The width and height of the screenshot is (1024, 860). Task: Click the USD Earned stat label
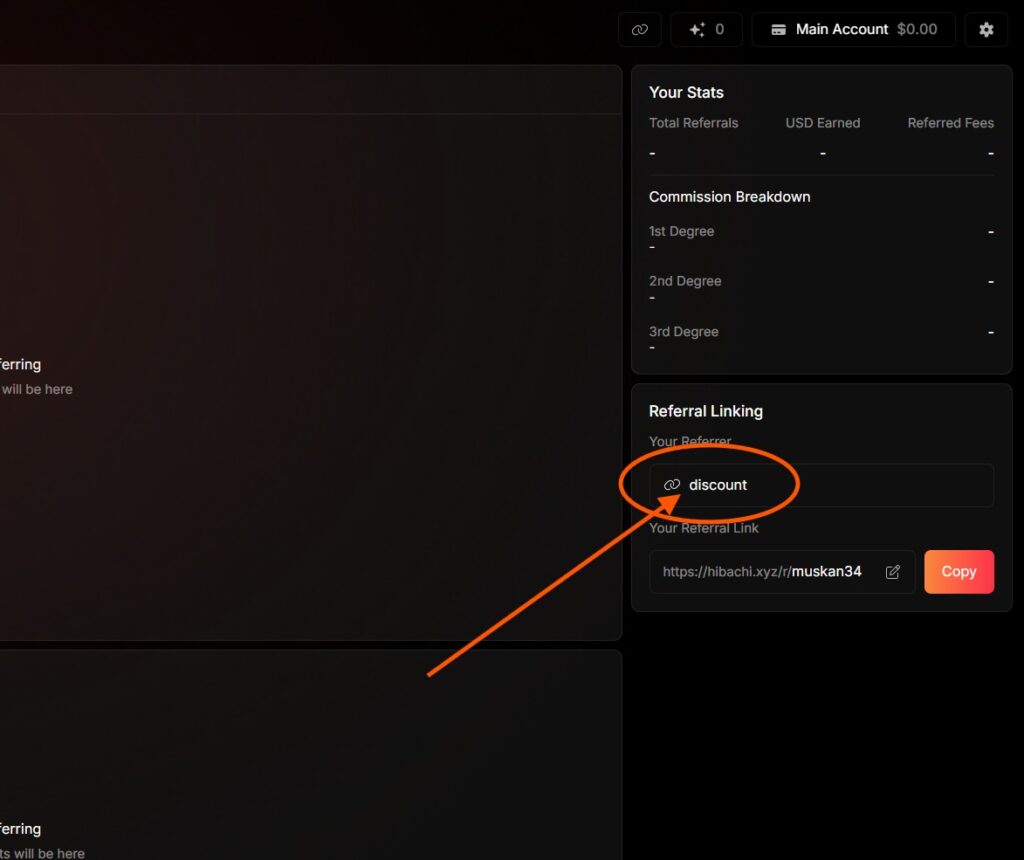point(822,123)
